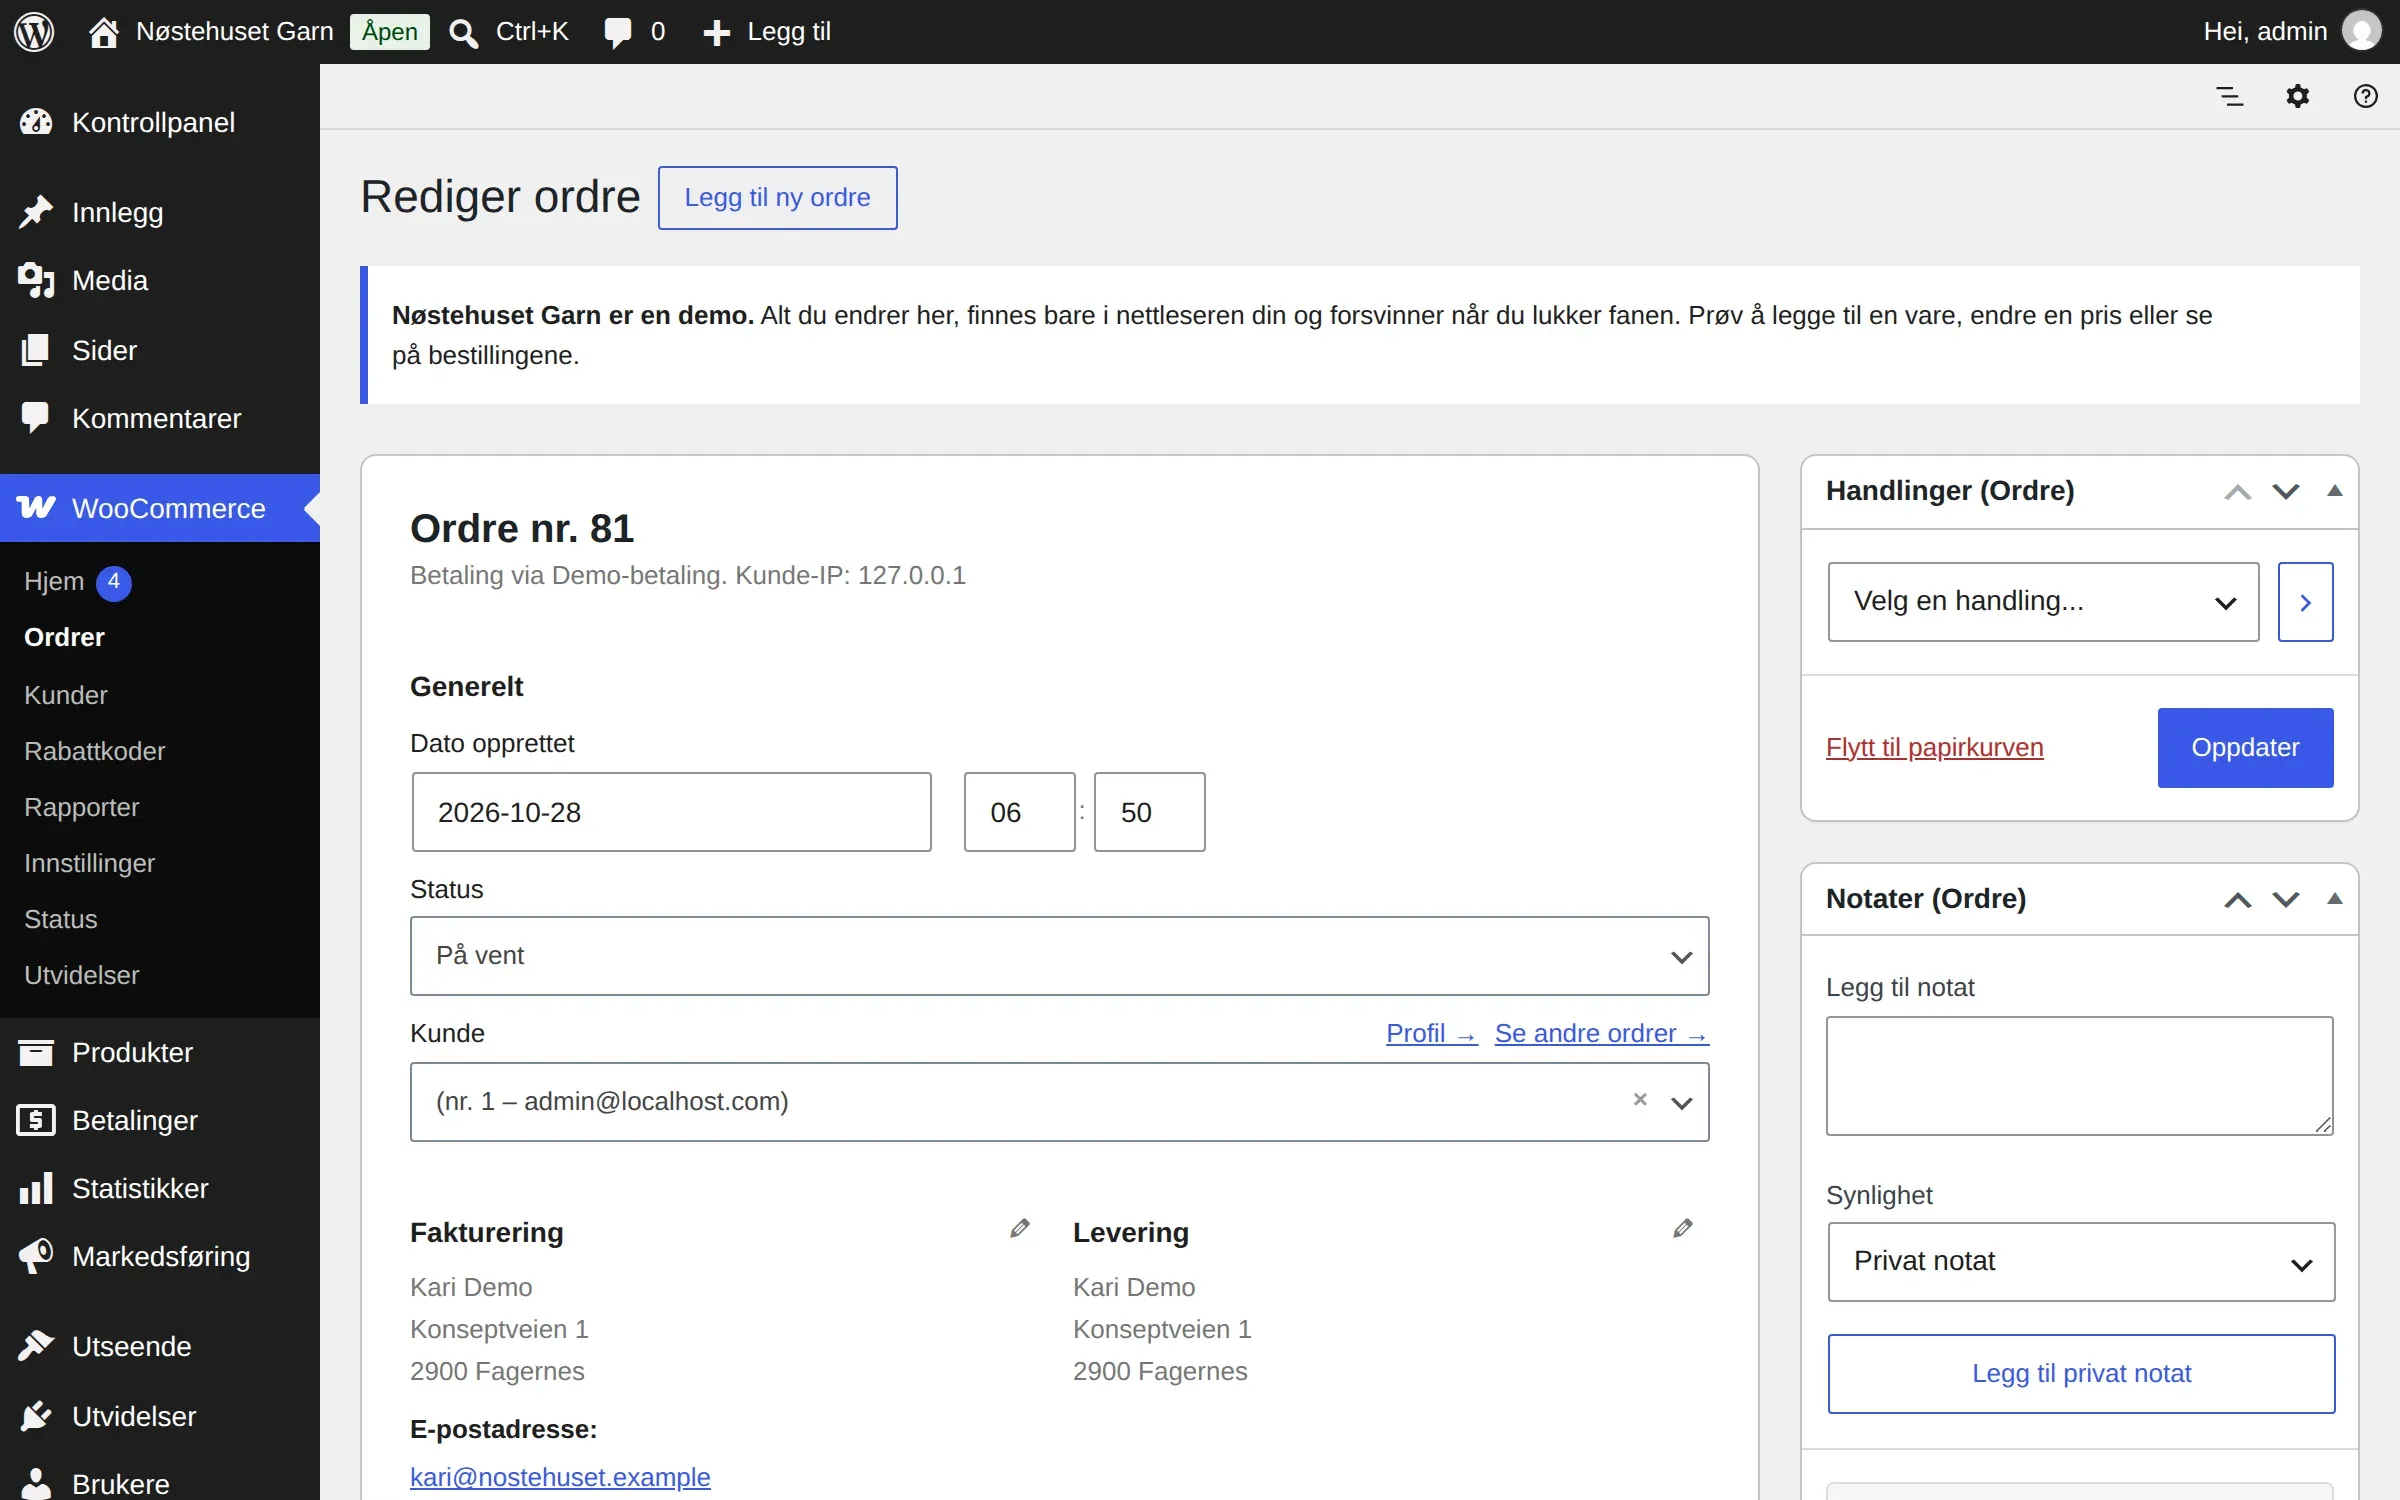Click the hour field showing 06
Viewport: 2400px width, 1500px height.
(x=1020, y=812)
